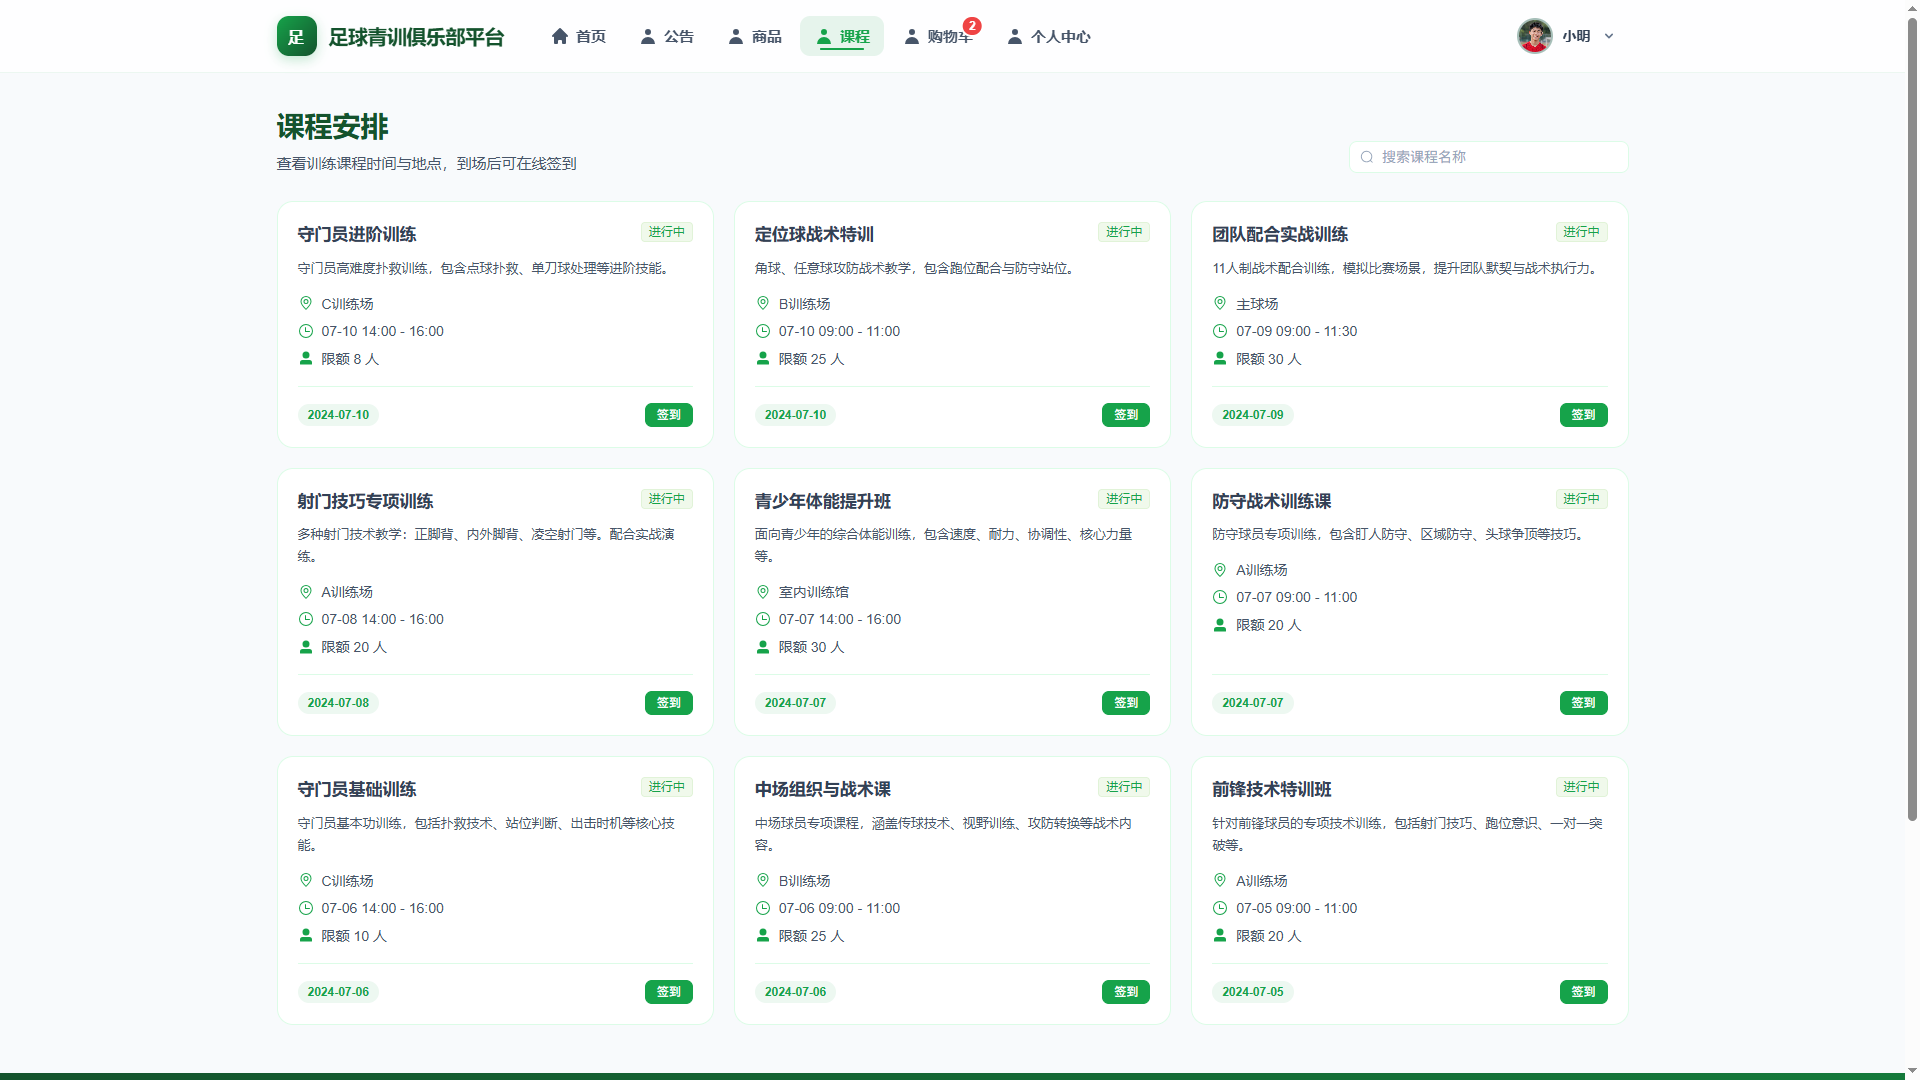Click person icon in 定位球战术特训 card
The height and width of the screenshot is (1080, 1920).
click(x=763, y=358)
